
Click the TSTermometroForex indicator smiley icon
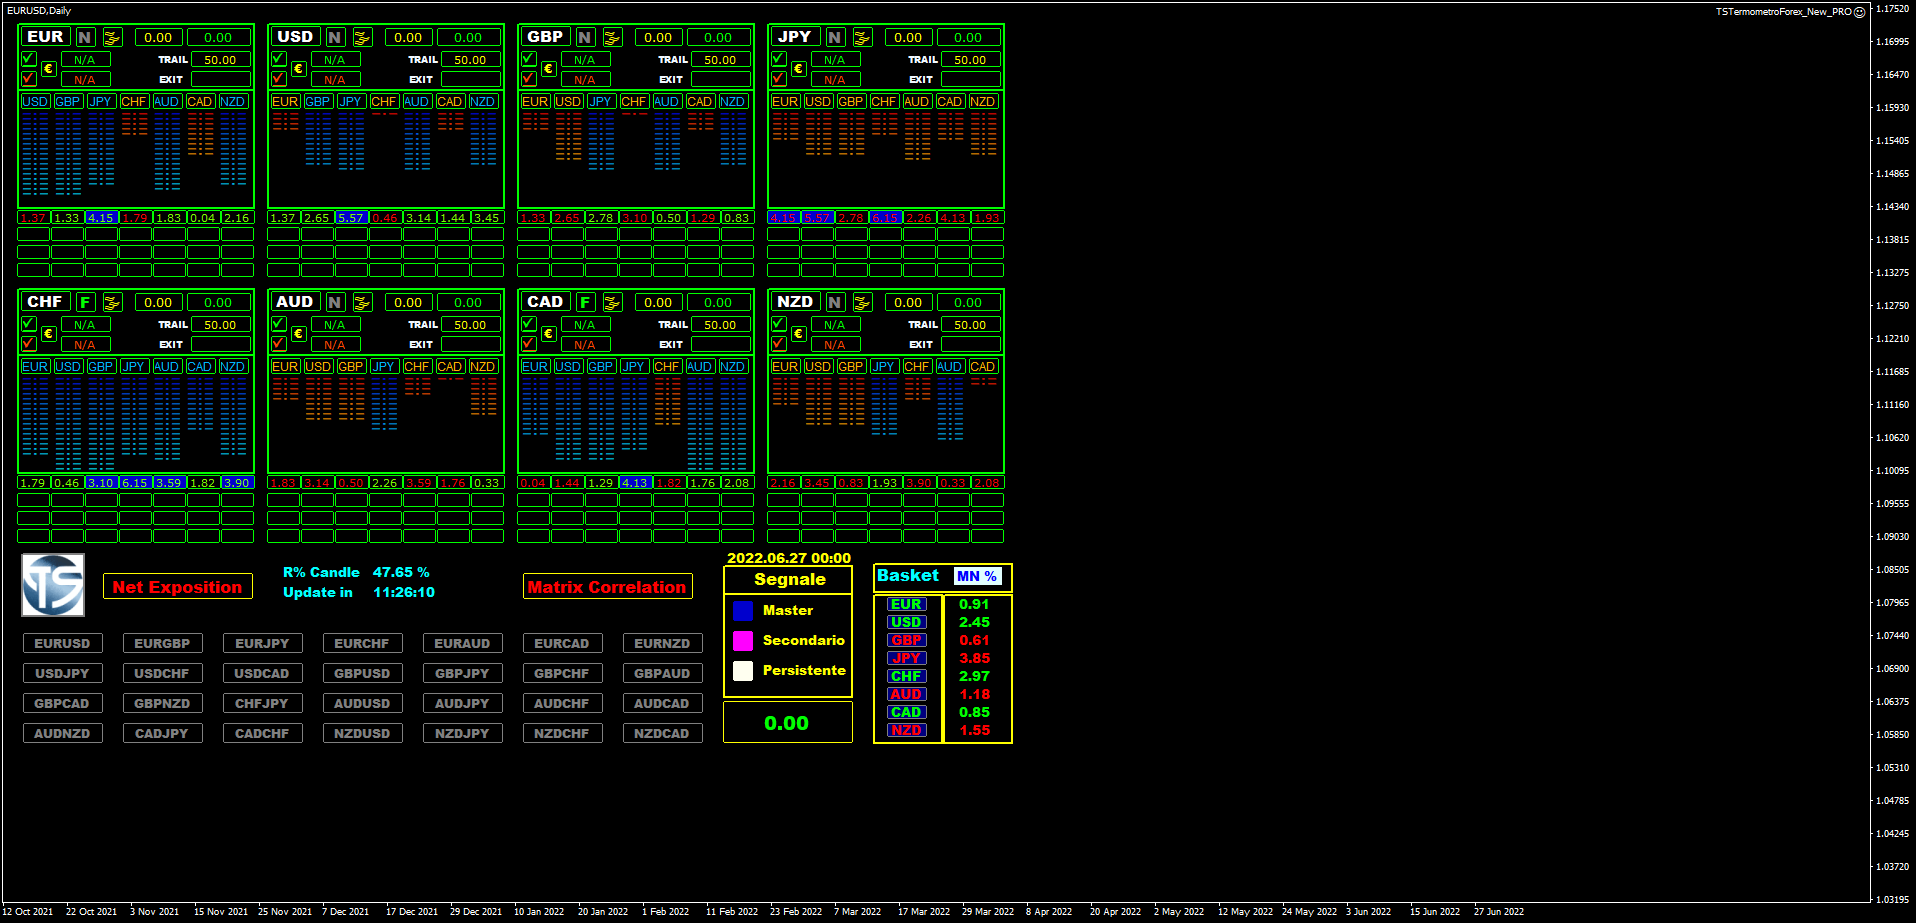click(1859, 12)
